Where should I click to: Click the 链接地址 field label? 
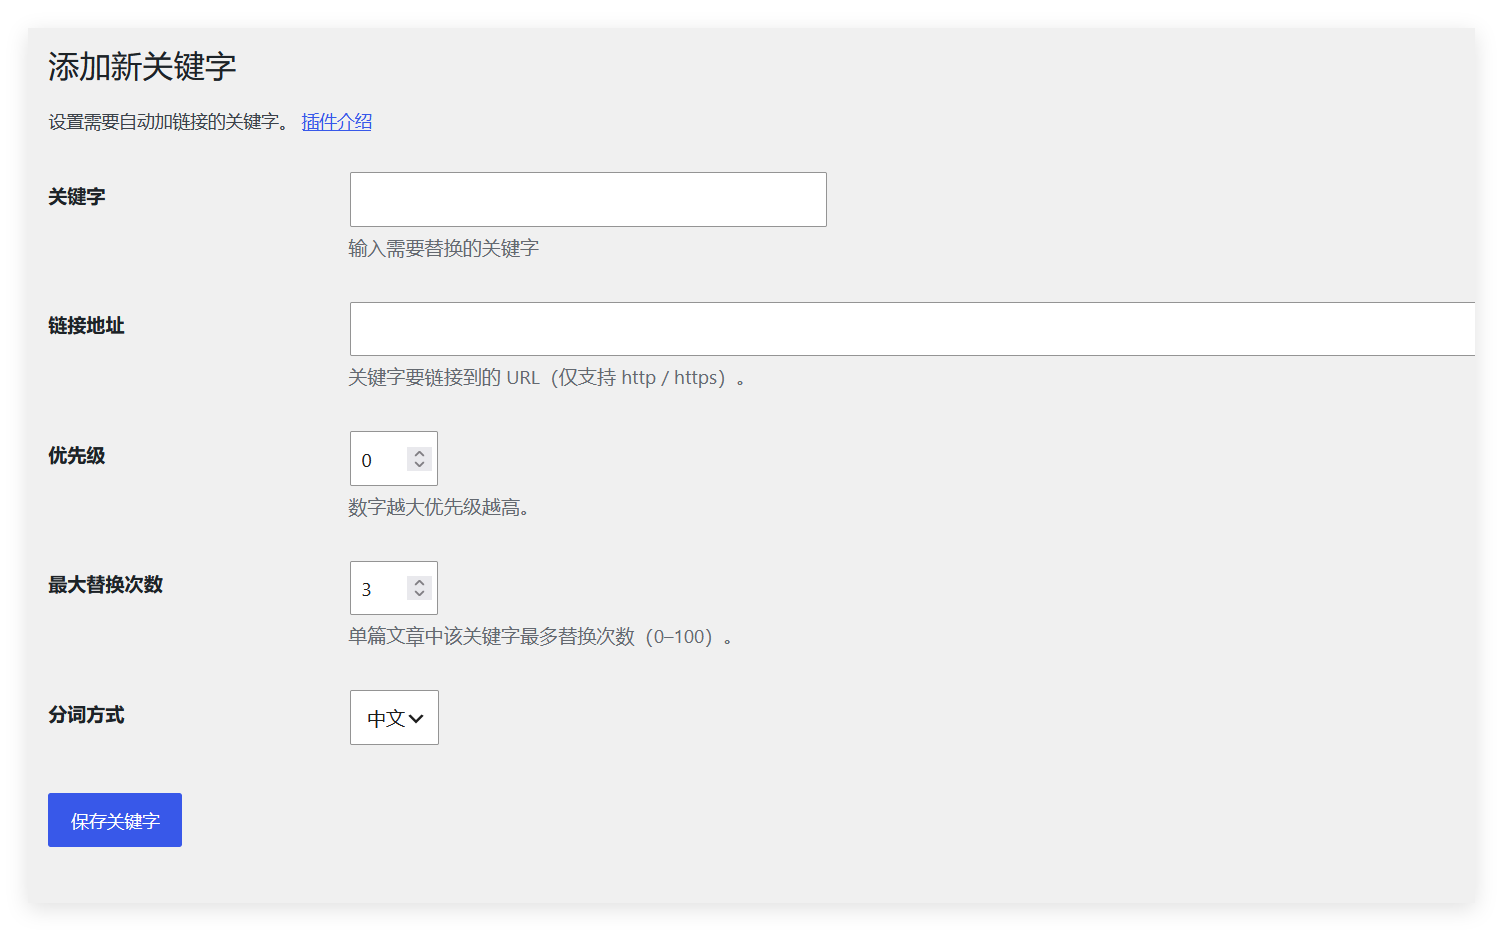tap(86, 326)
